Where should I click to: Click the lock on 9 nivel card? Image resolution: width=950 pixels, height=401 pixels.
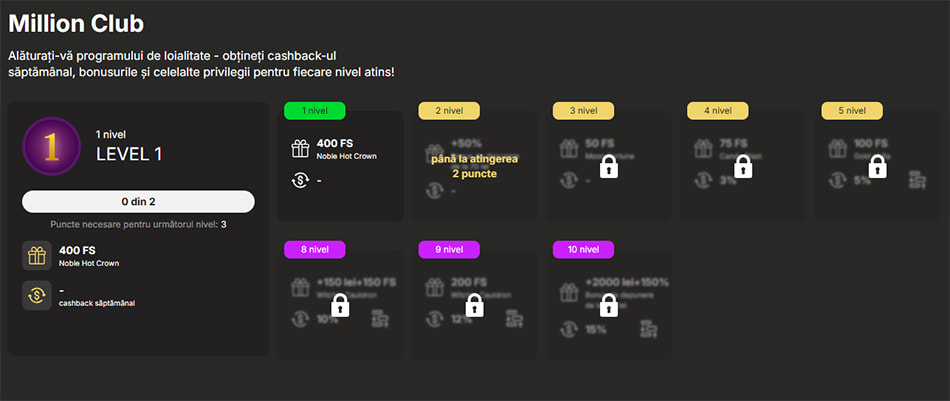474,305
